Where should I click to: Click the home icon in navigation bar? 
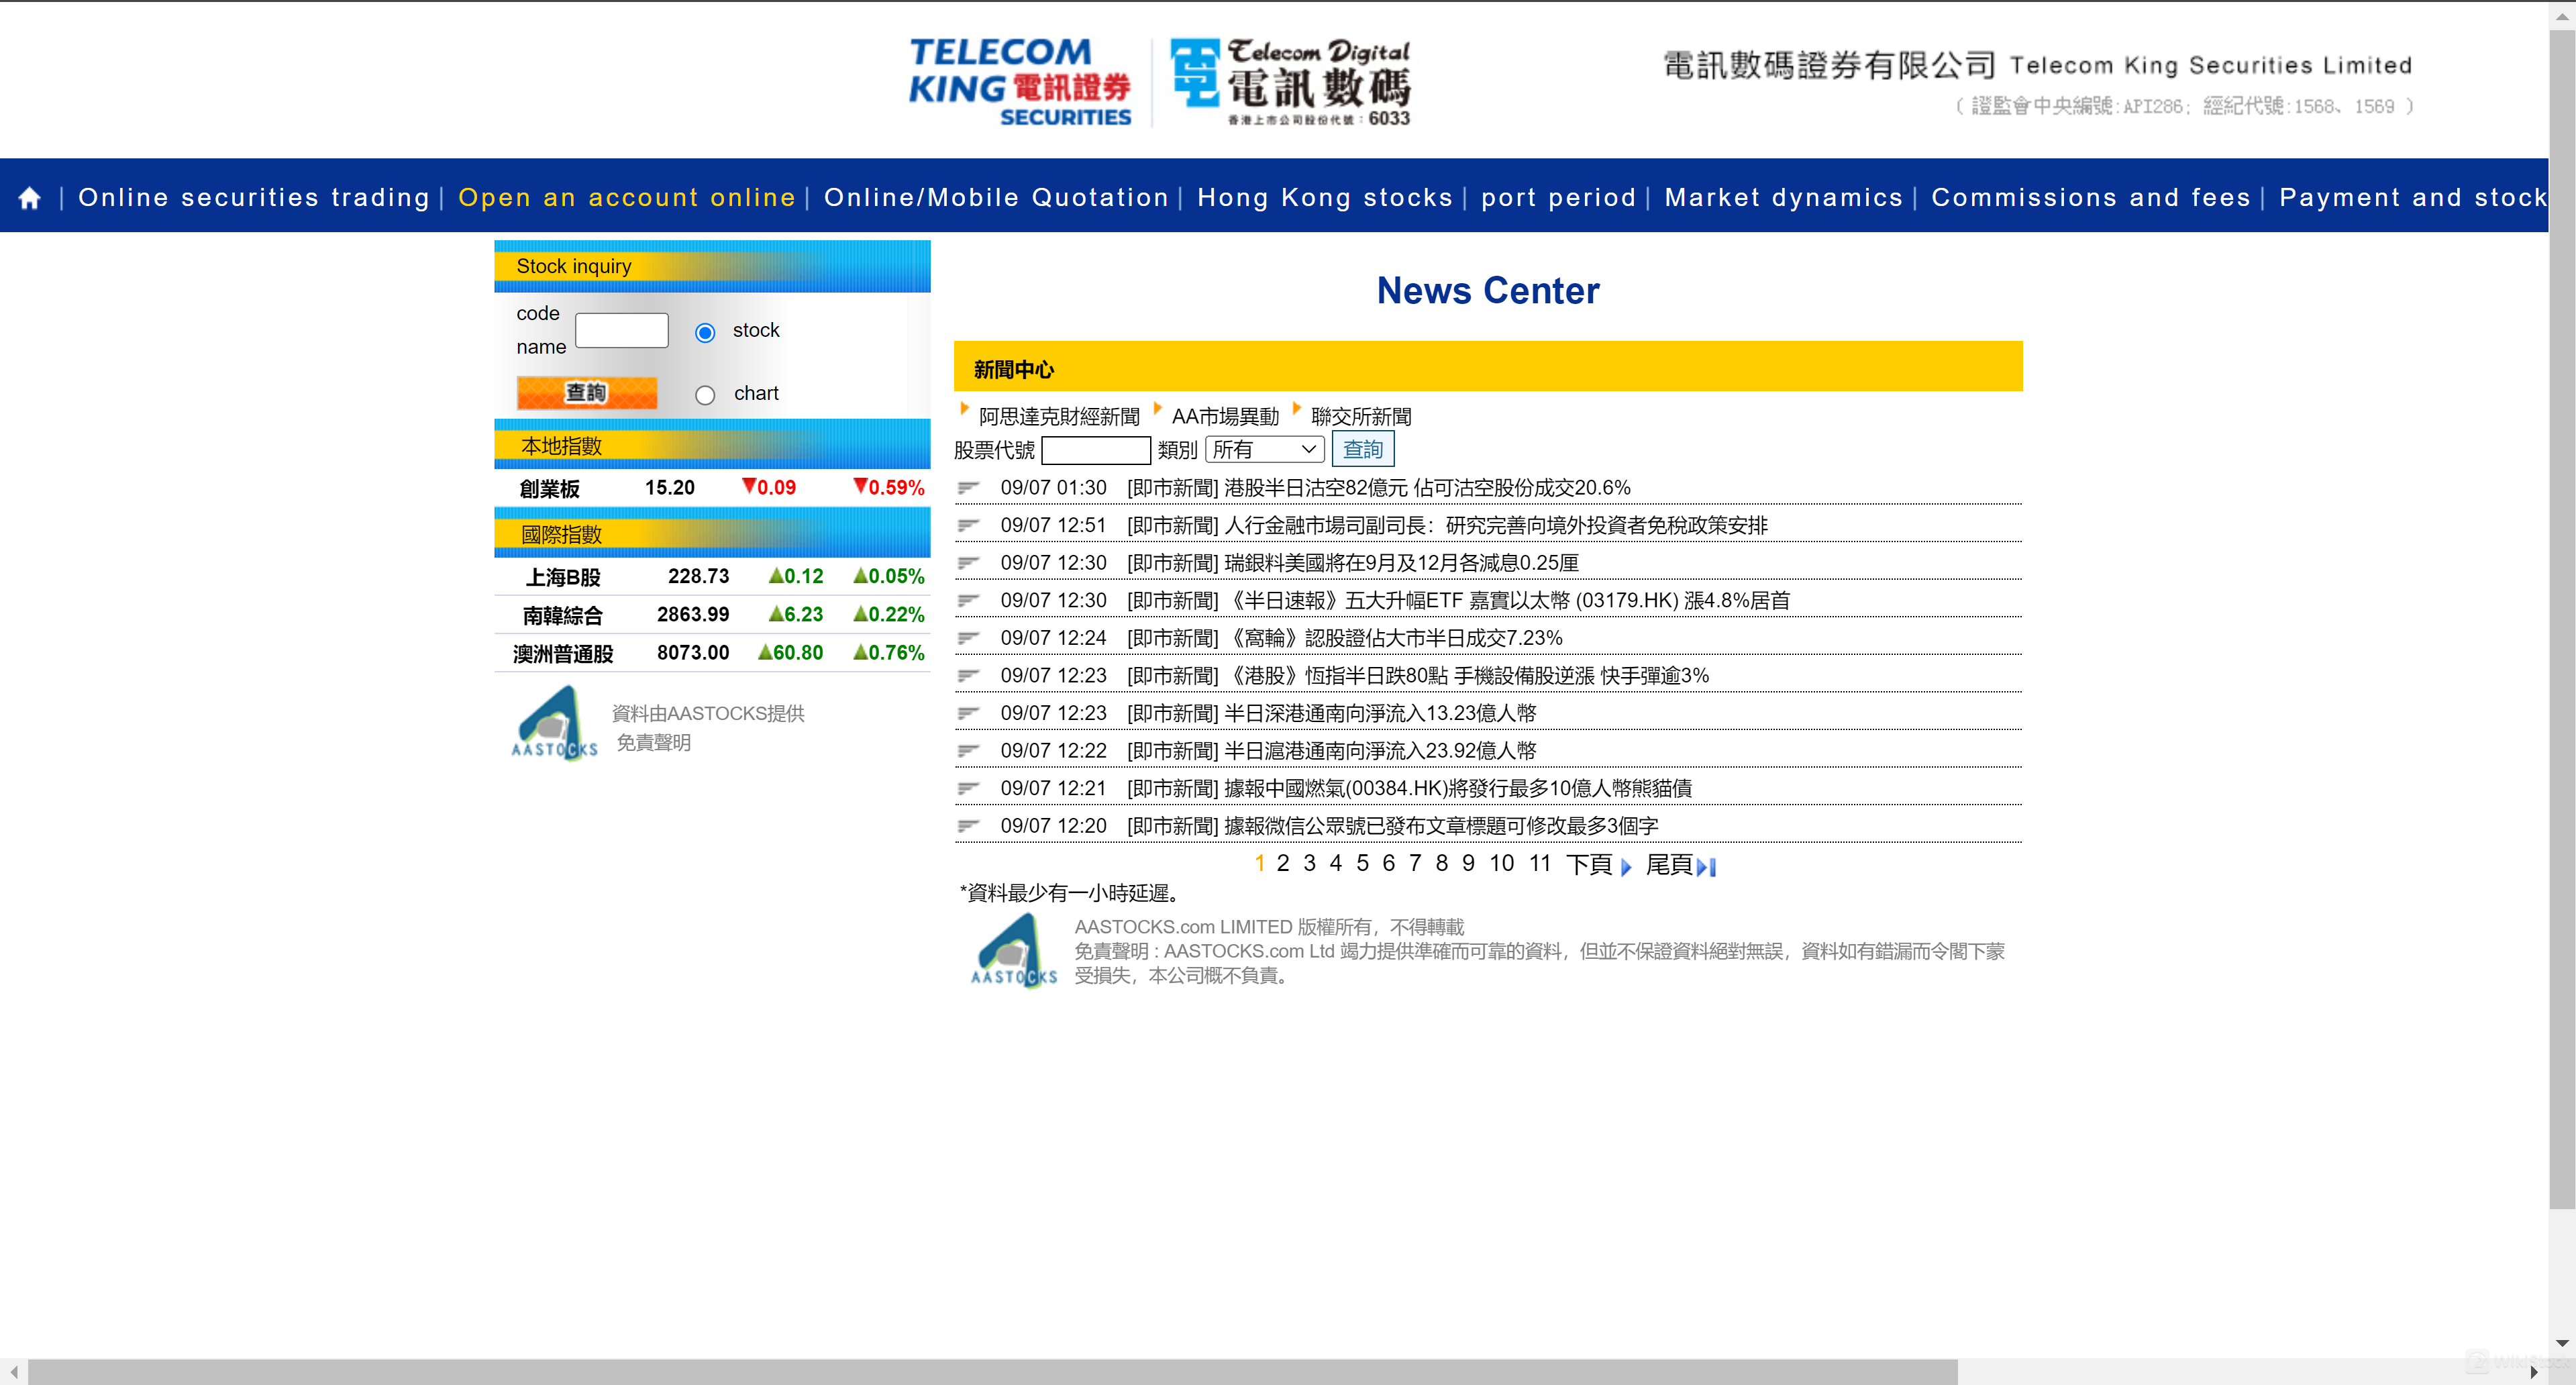[30, 198]
